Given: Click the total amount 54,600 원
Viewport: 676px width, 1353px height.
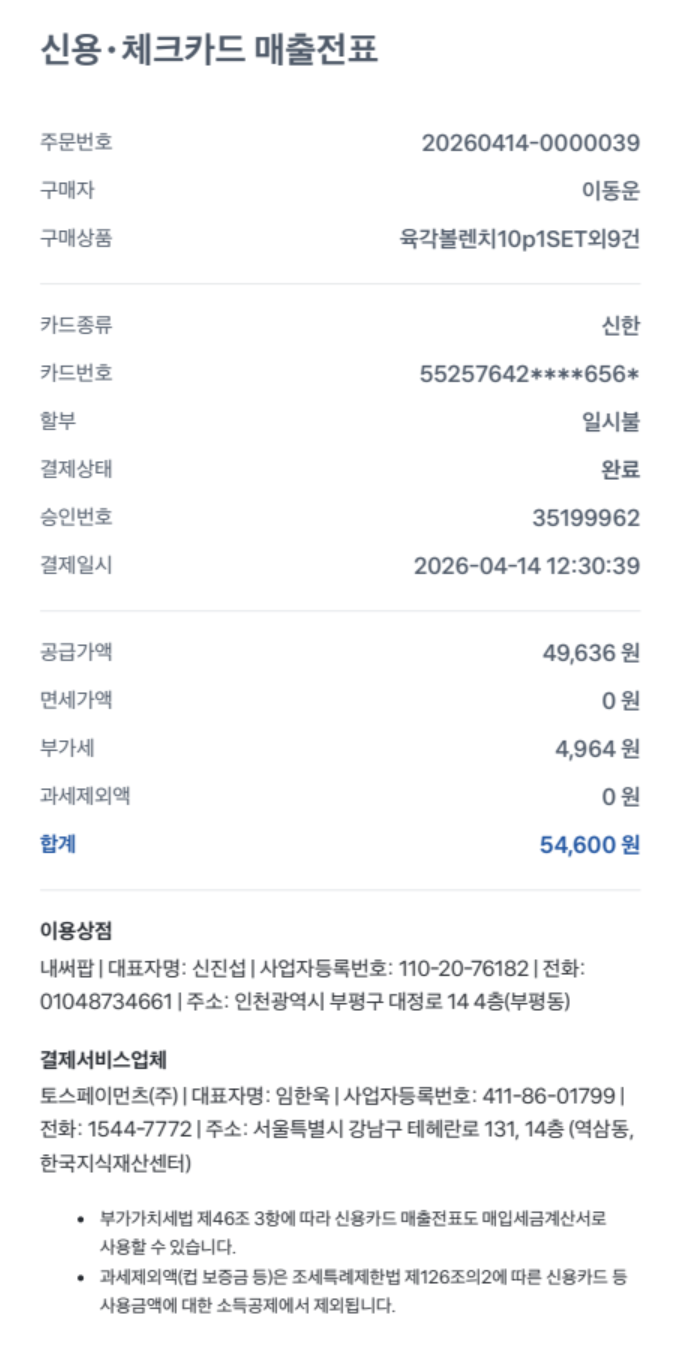Looking at the screenshot, I should coord(590,845).
